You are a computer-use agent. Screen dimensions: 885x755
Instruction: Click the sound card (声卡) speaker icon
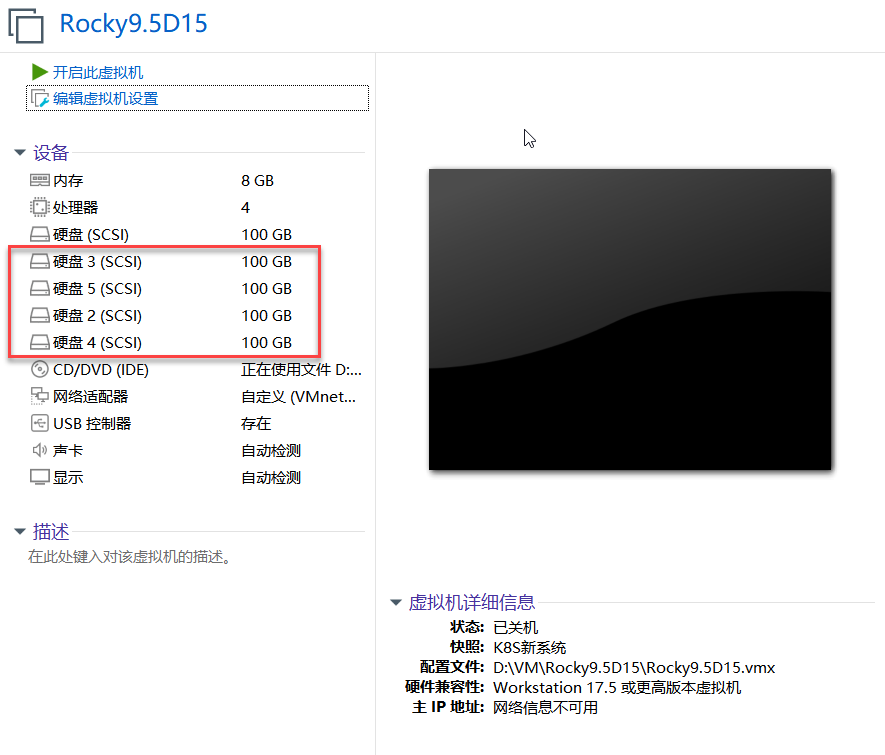39,451
